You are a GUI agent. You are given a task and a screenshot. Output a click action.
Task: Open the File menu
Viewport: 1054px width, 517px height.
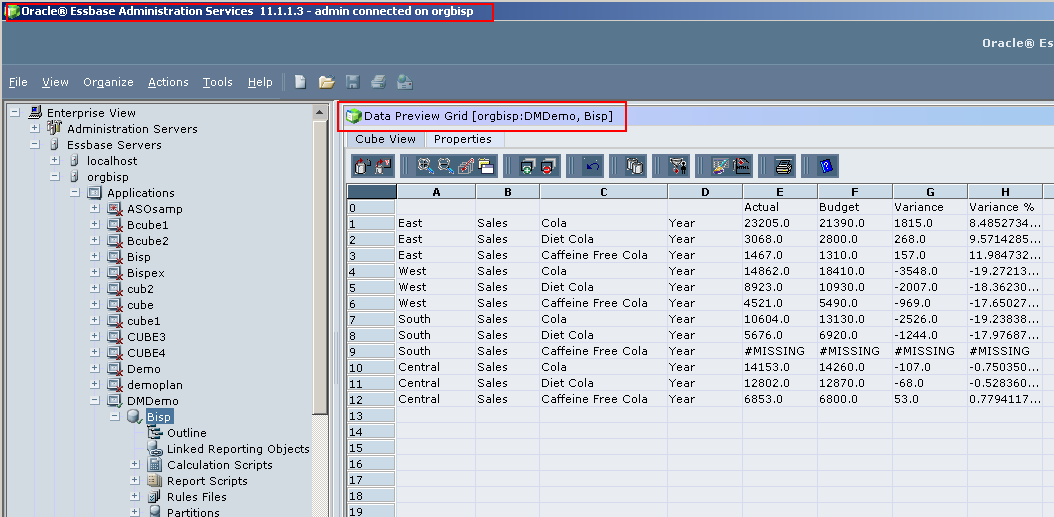click(x=18, y=82)
